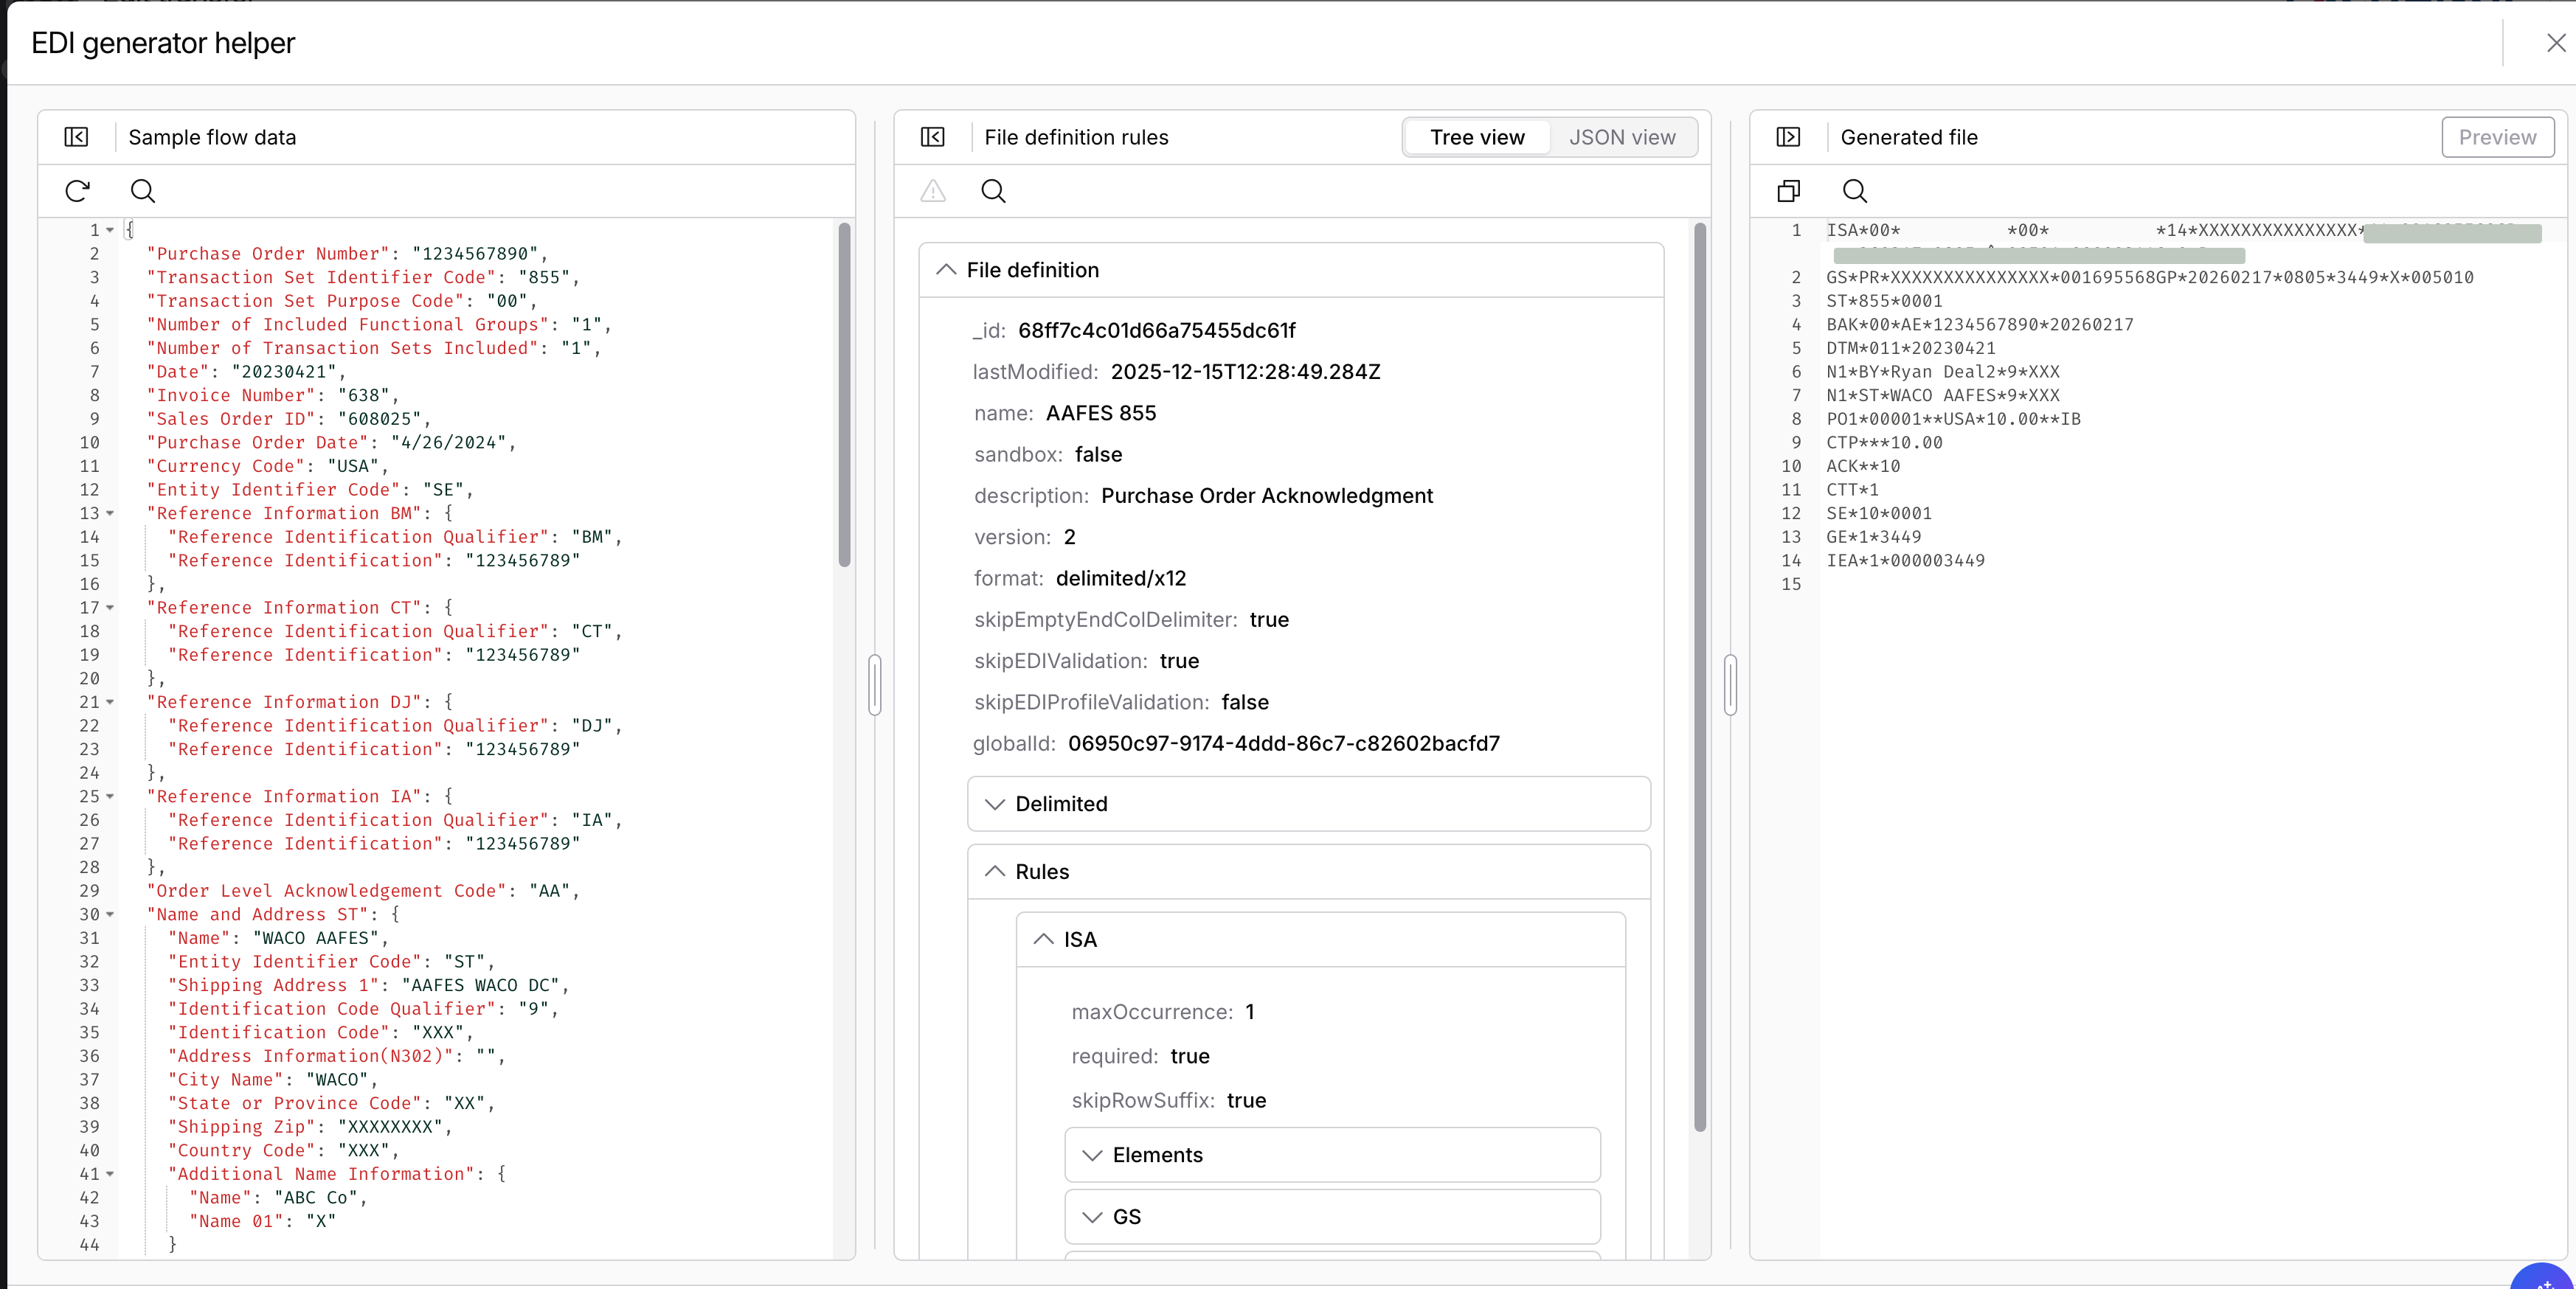Expand the Delimited section
This screenshot has width=2576, height=1289.
(994, 804)
